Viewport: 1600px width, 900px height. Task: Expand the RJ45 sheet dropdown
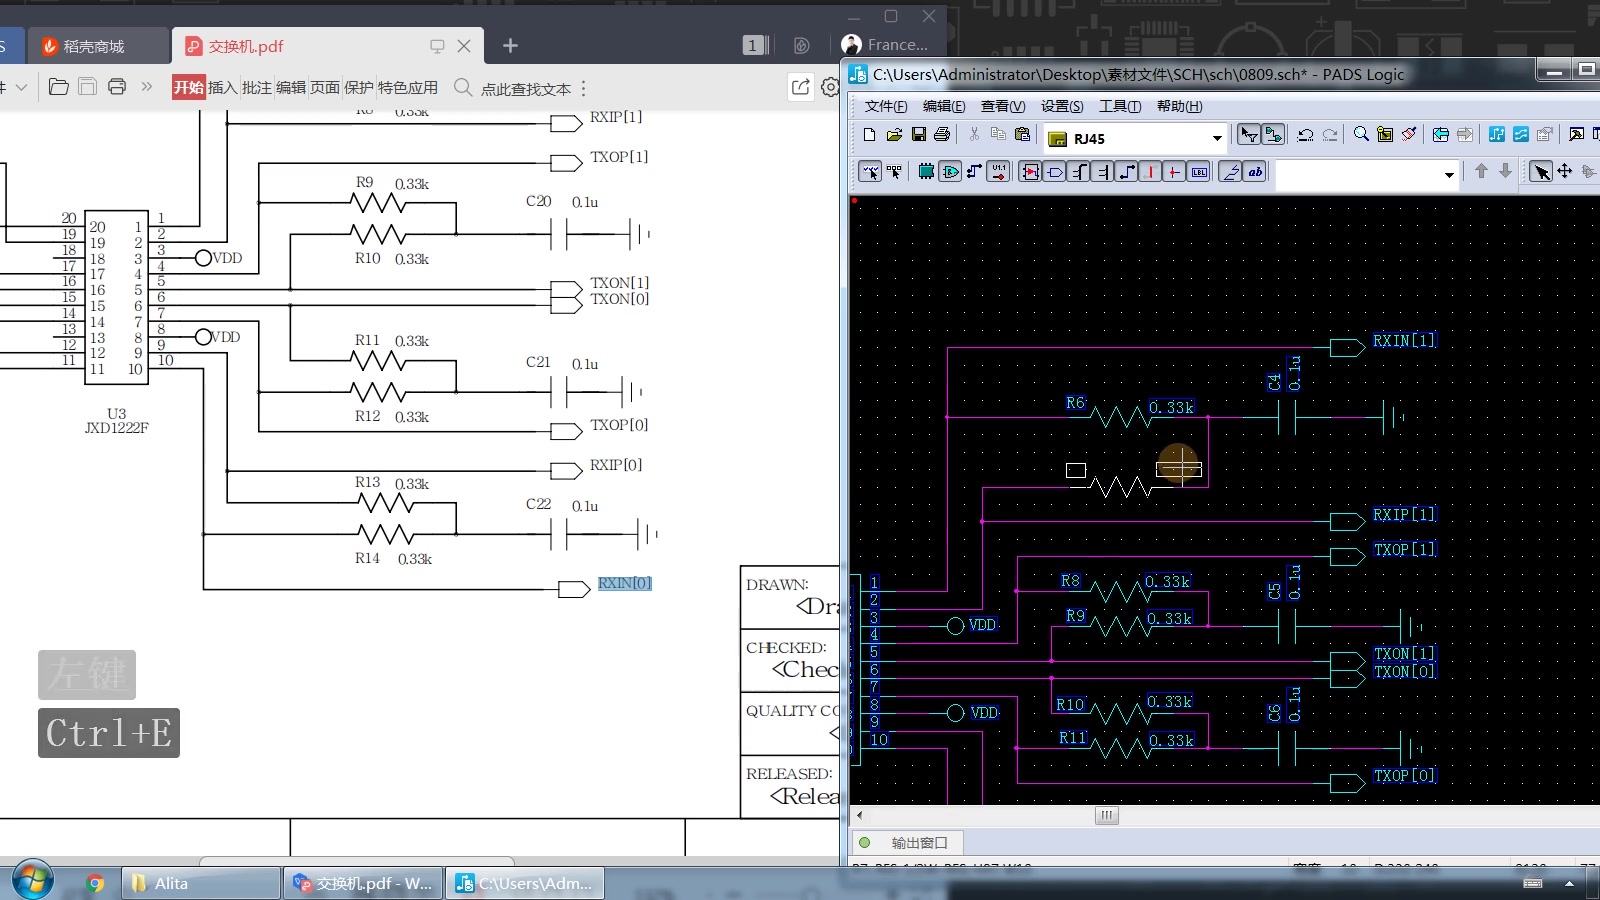coord(1217,138)
